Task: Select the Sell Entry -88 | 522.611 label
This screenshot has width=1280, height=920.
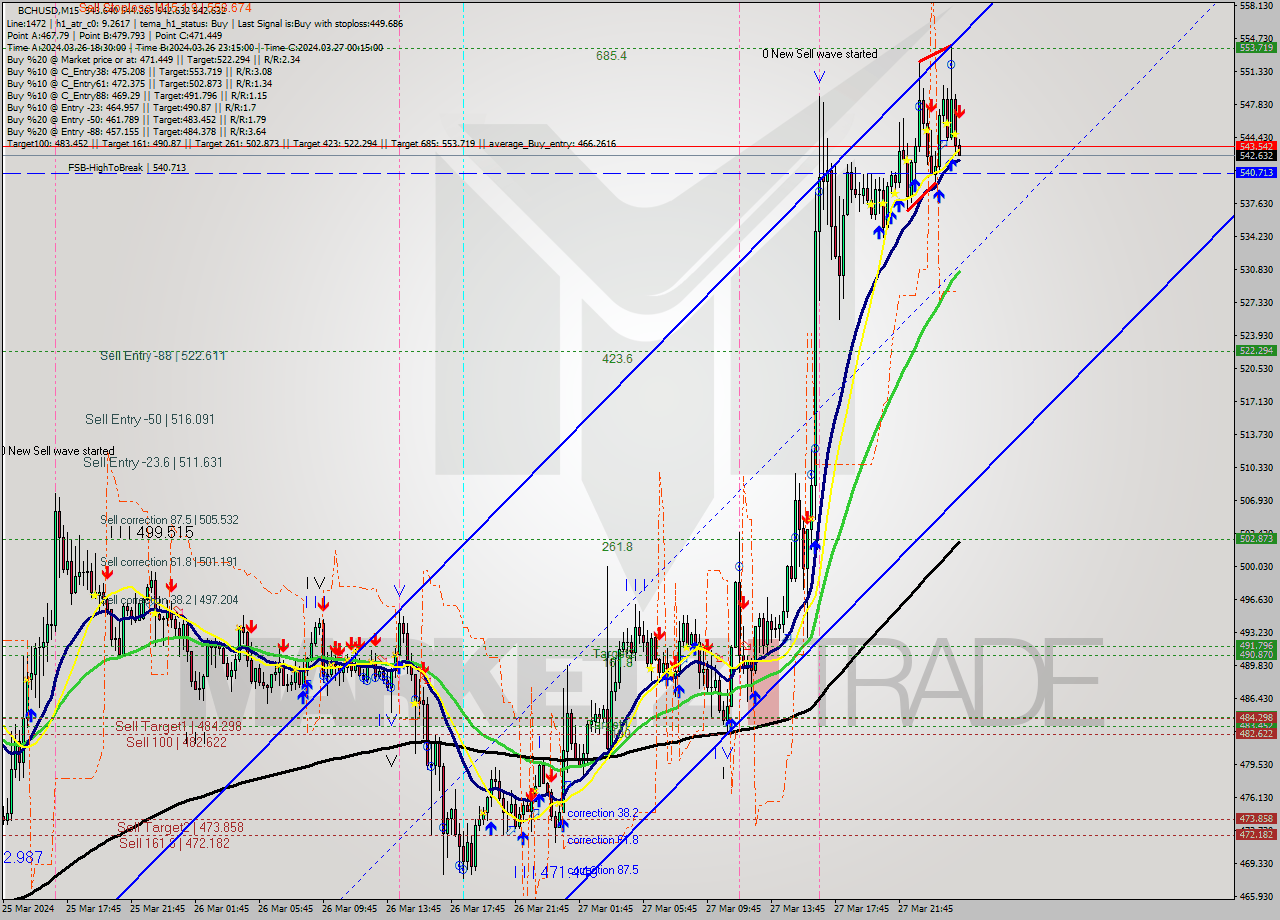Action: tap(162, 356)
